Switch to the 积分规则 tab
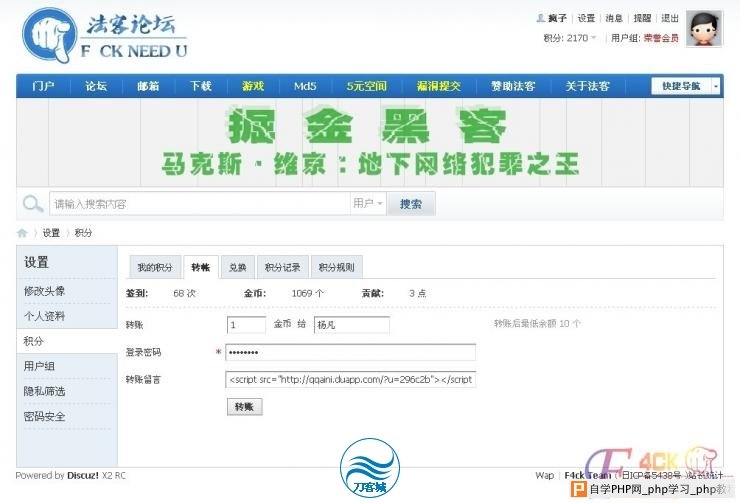740x503 pixels. (x=336, y=267)
